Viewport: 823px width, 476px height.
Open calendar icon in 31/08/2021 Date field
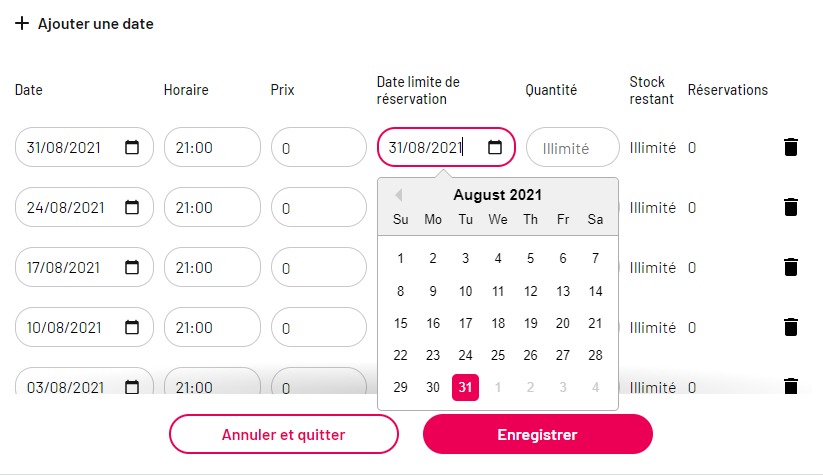point(132,147)
